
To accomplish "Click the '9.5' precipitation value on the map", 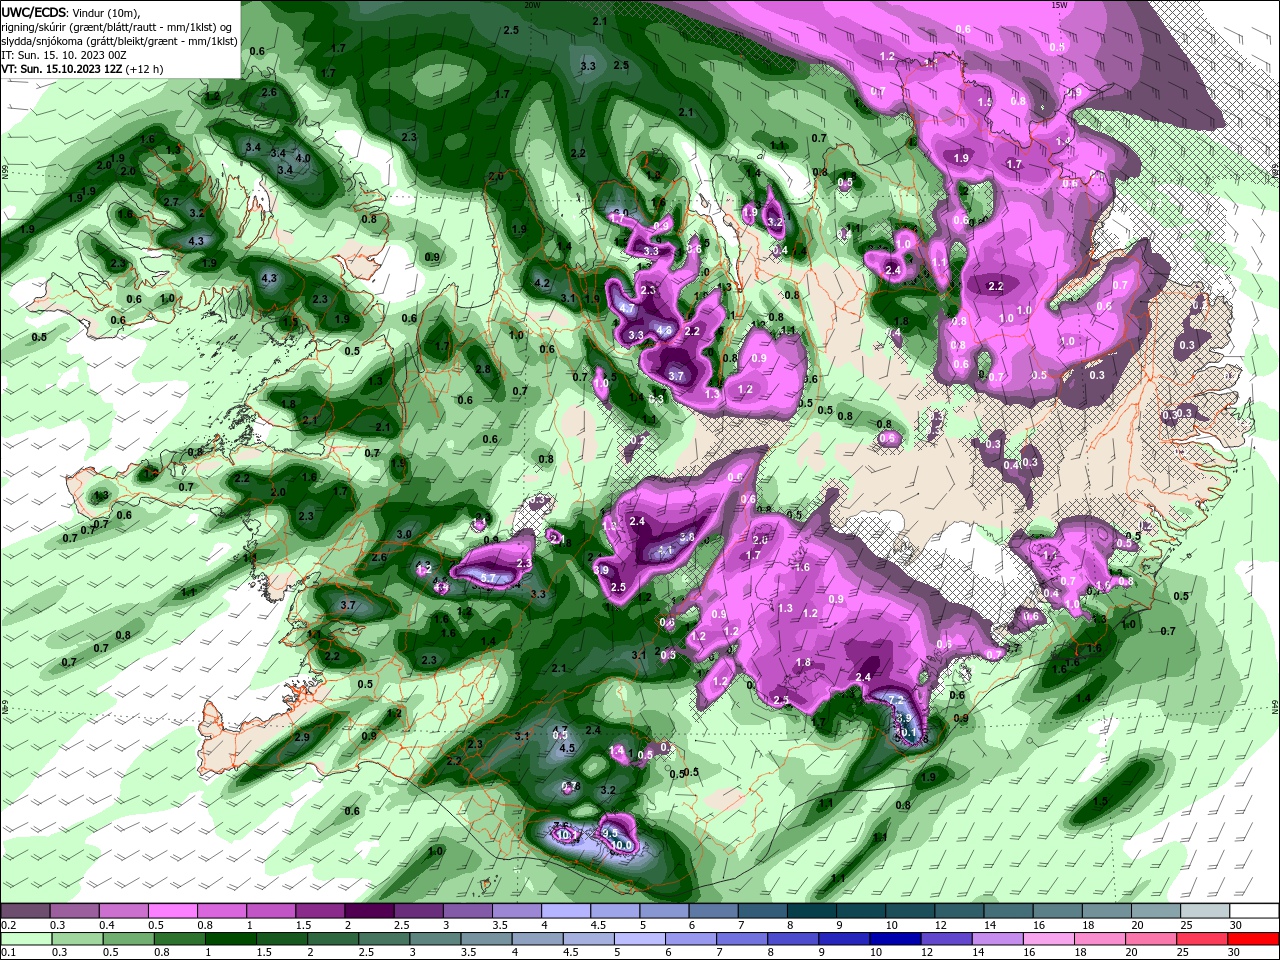I will [x=610, y=832].
